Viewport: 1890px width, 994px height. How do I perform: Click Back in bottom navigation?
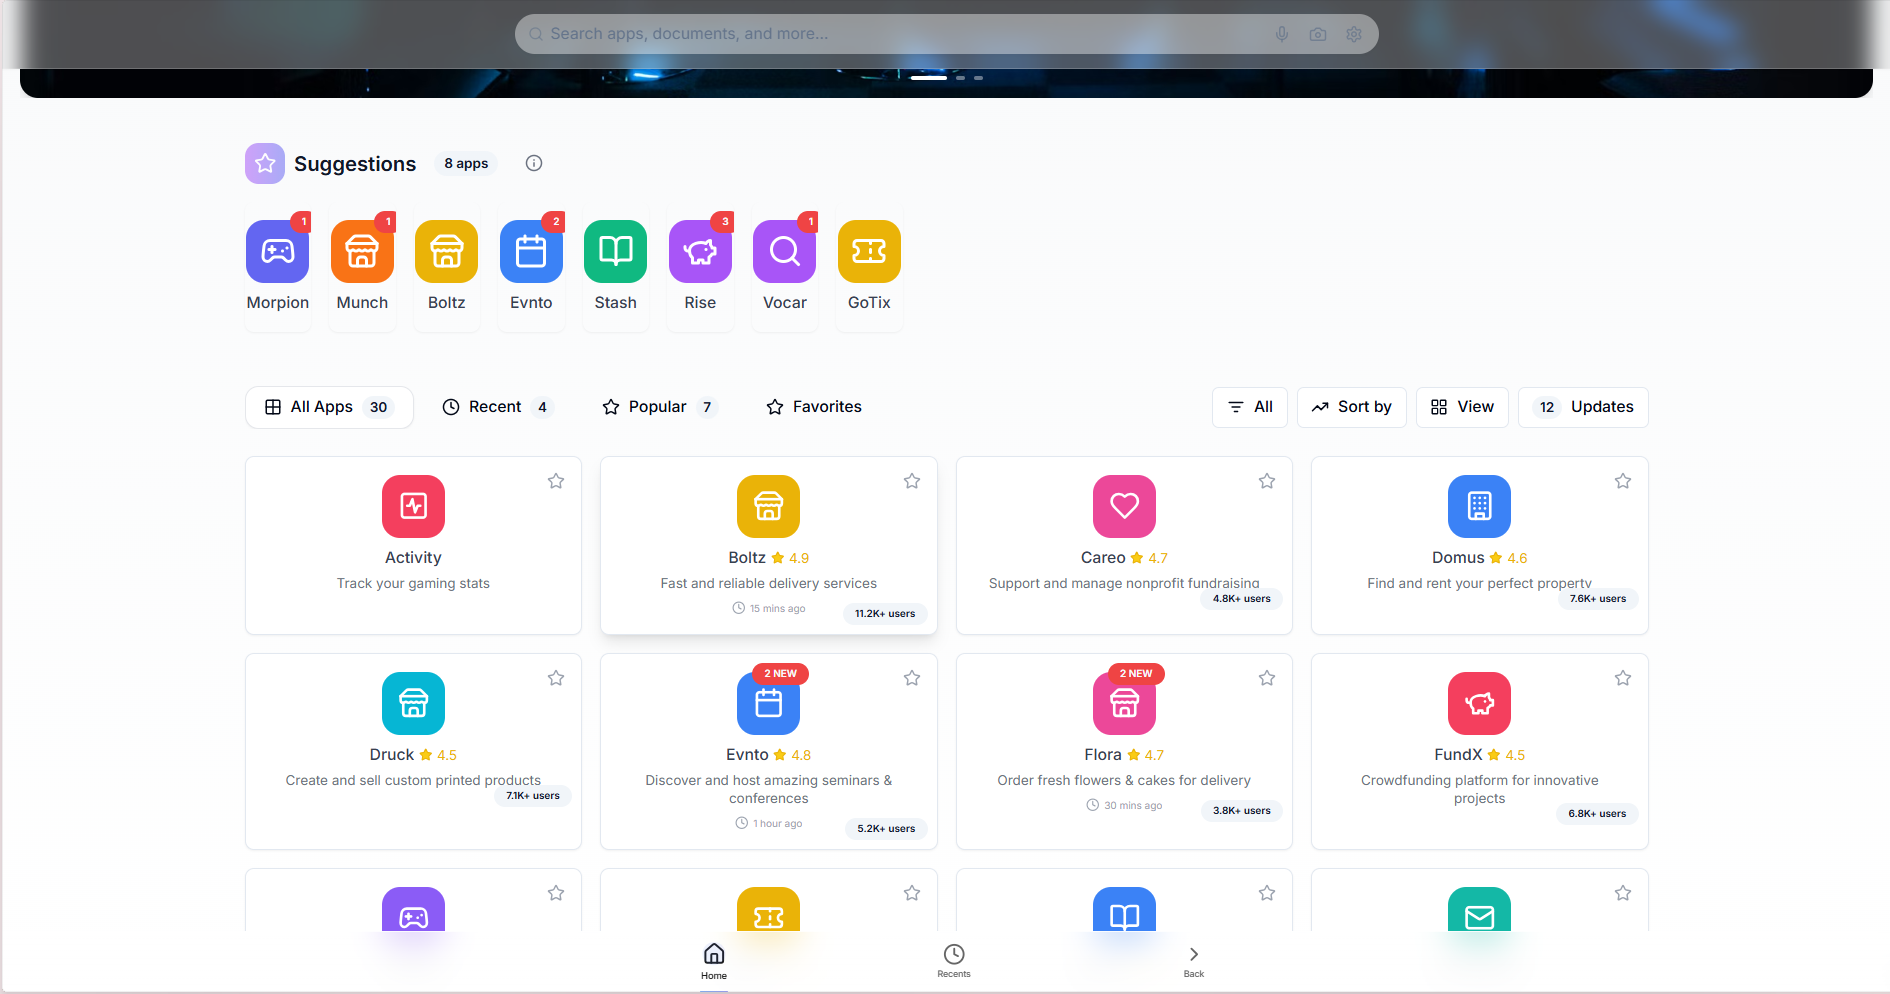[x=1194, y=961]
